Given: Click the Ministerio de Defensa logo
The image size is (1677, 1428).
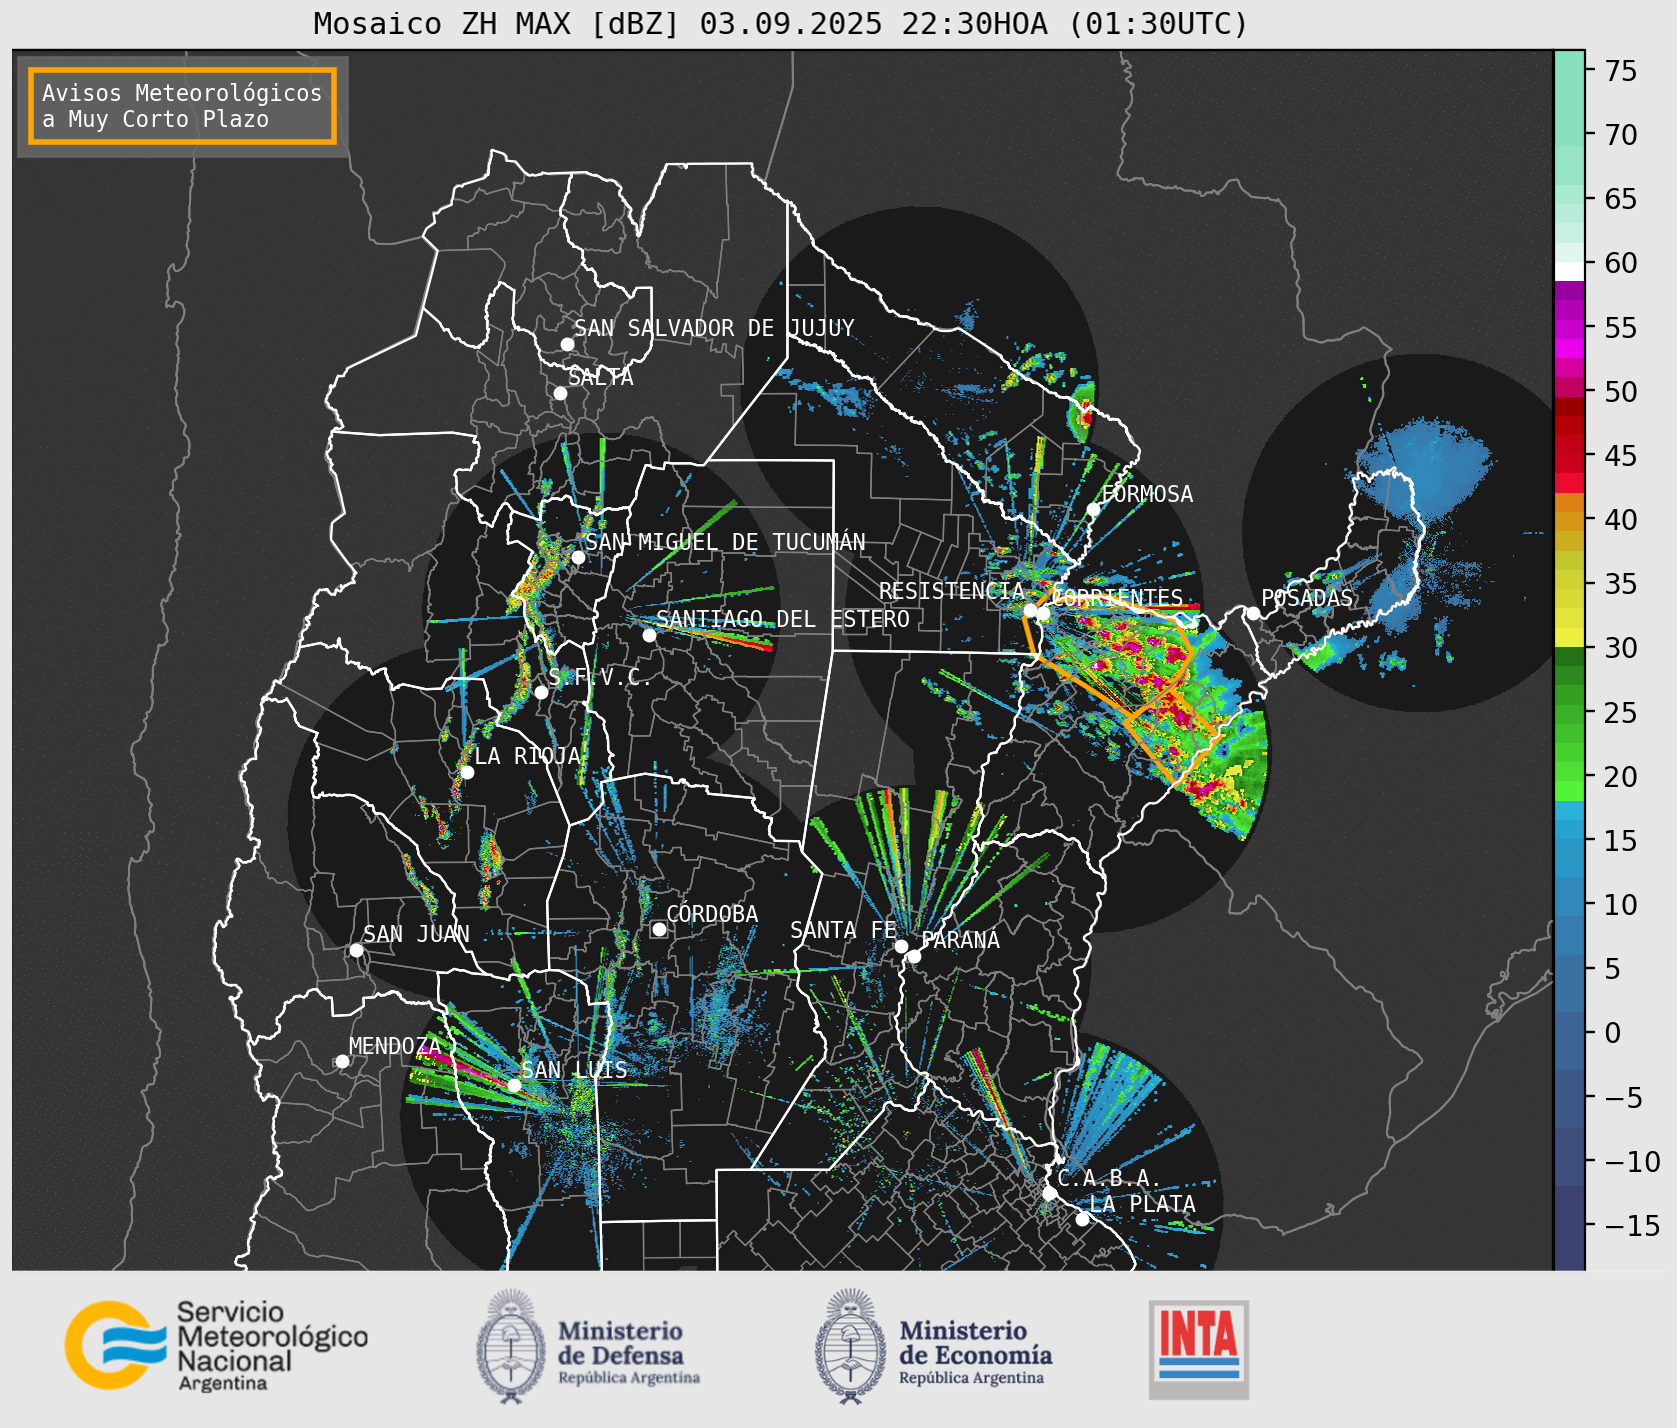Looking at the screenshot, I should (x=588, y=1347).
